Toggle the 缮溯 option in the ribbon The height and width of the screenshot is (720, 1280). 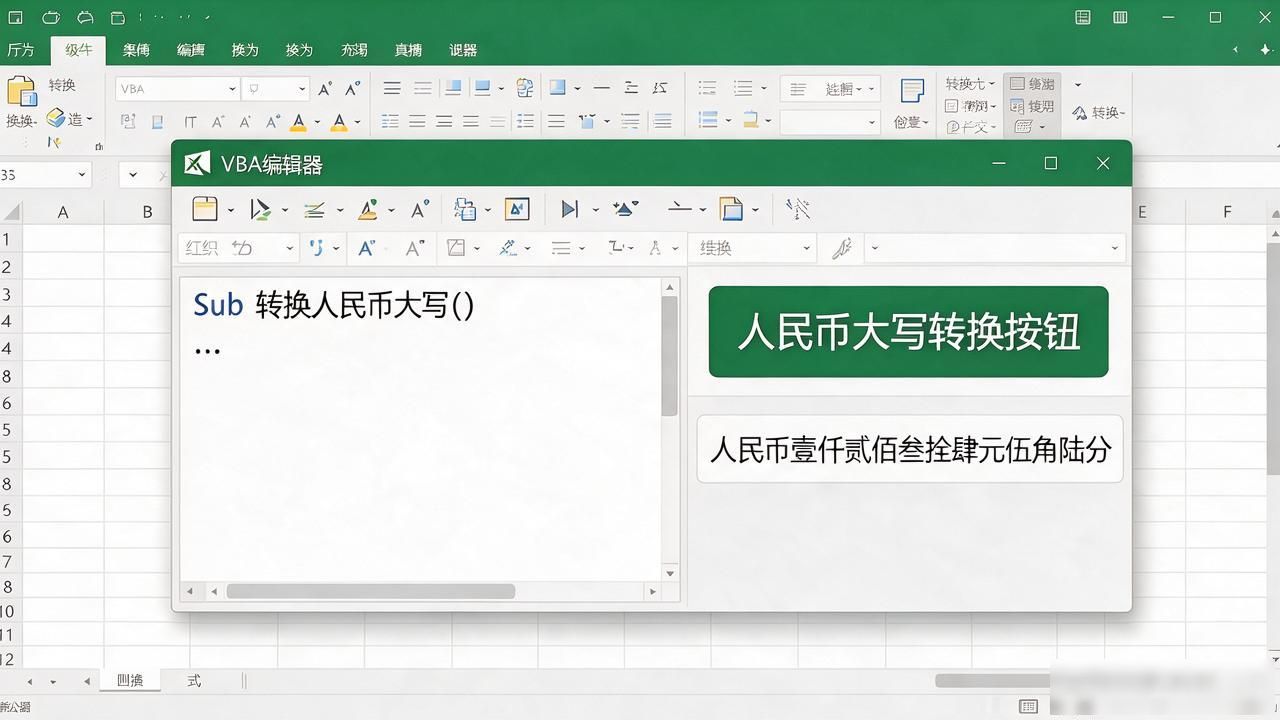(x=1032, y=84)
